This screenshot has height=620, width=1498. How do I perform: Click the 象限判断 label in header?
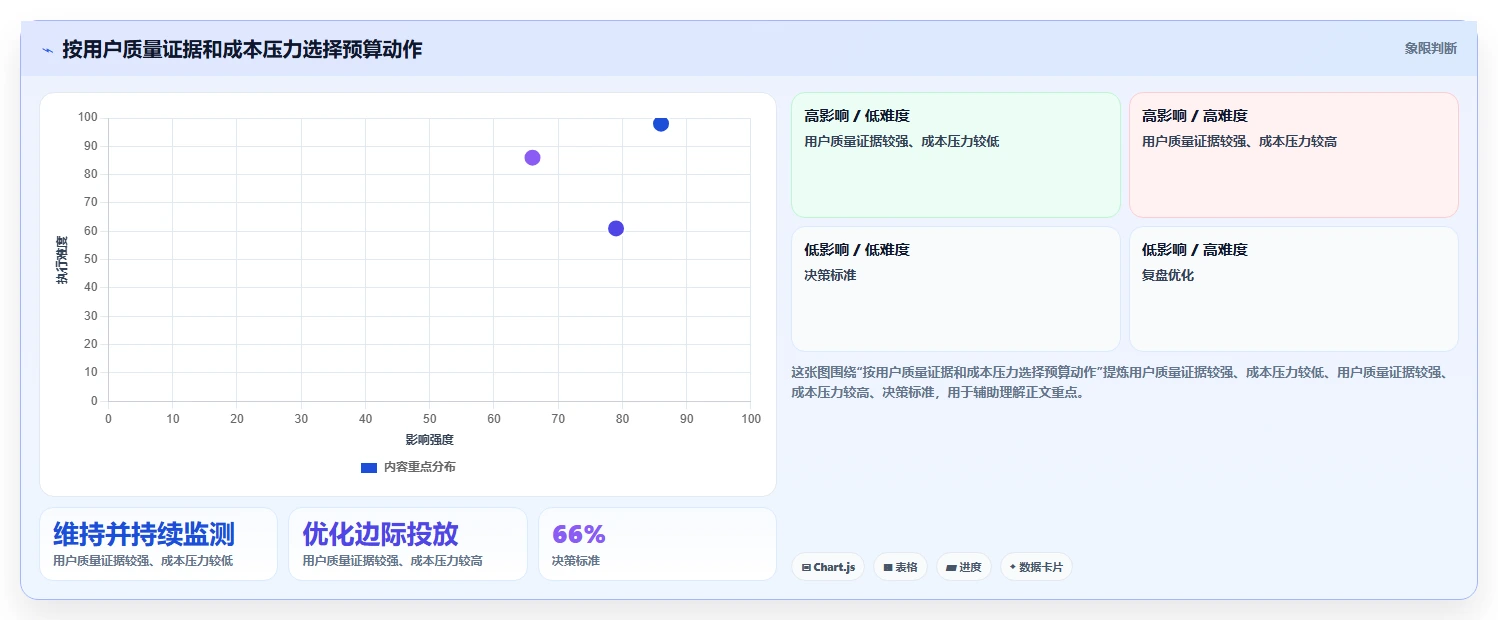(1431, 48)
